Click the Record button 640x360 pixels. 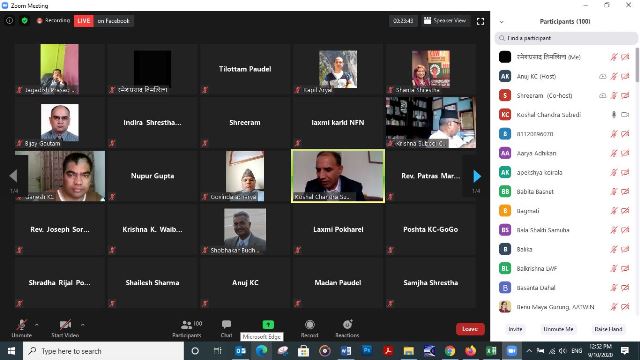pos(309,328)
